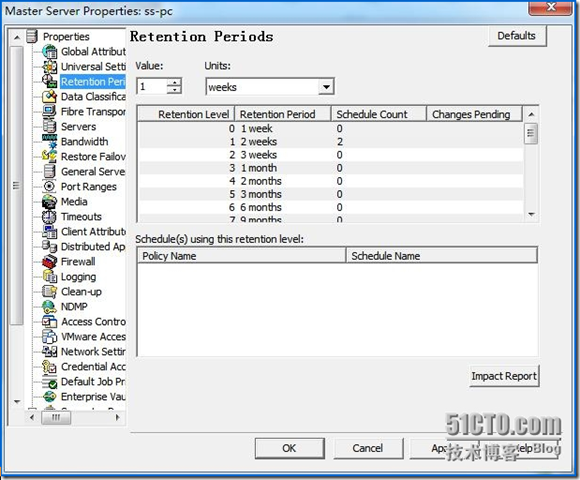Click the Logging icon in the tree

(x=49, y=277)
